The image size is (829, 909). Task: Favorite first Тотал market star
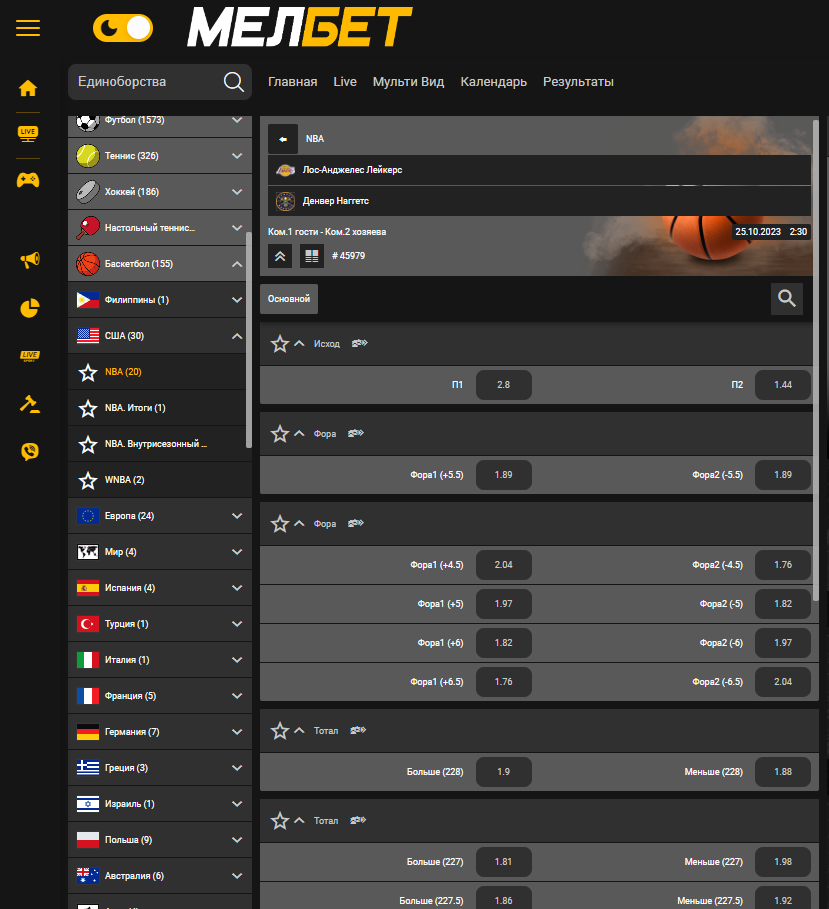click(x=280, y=730)
